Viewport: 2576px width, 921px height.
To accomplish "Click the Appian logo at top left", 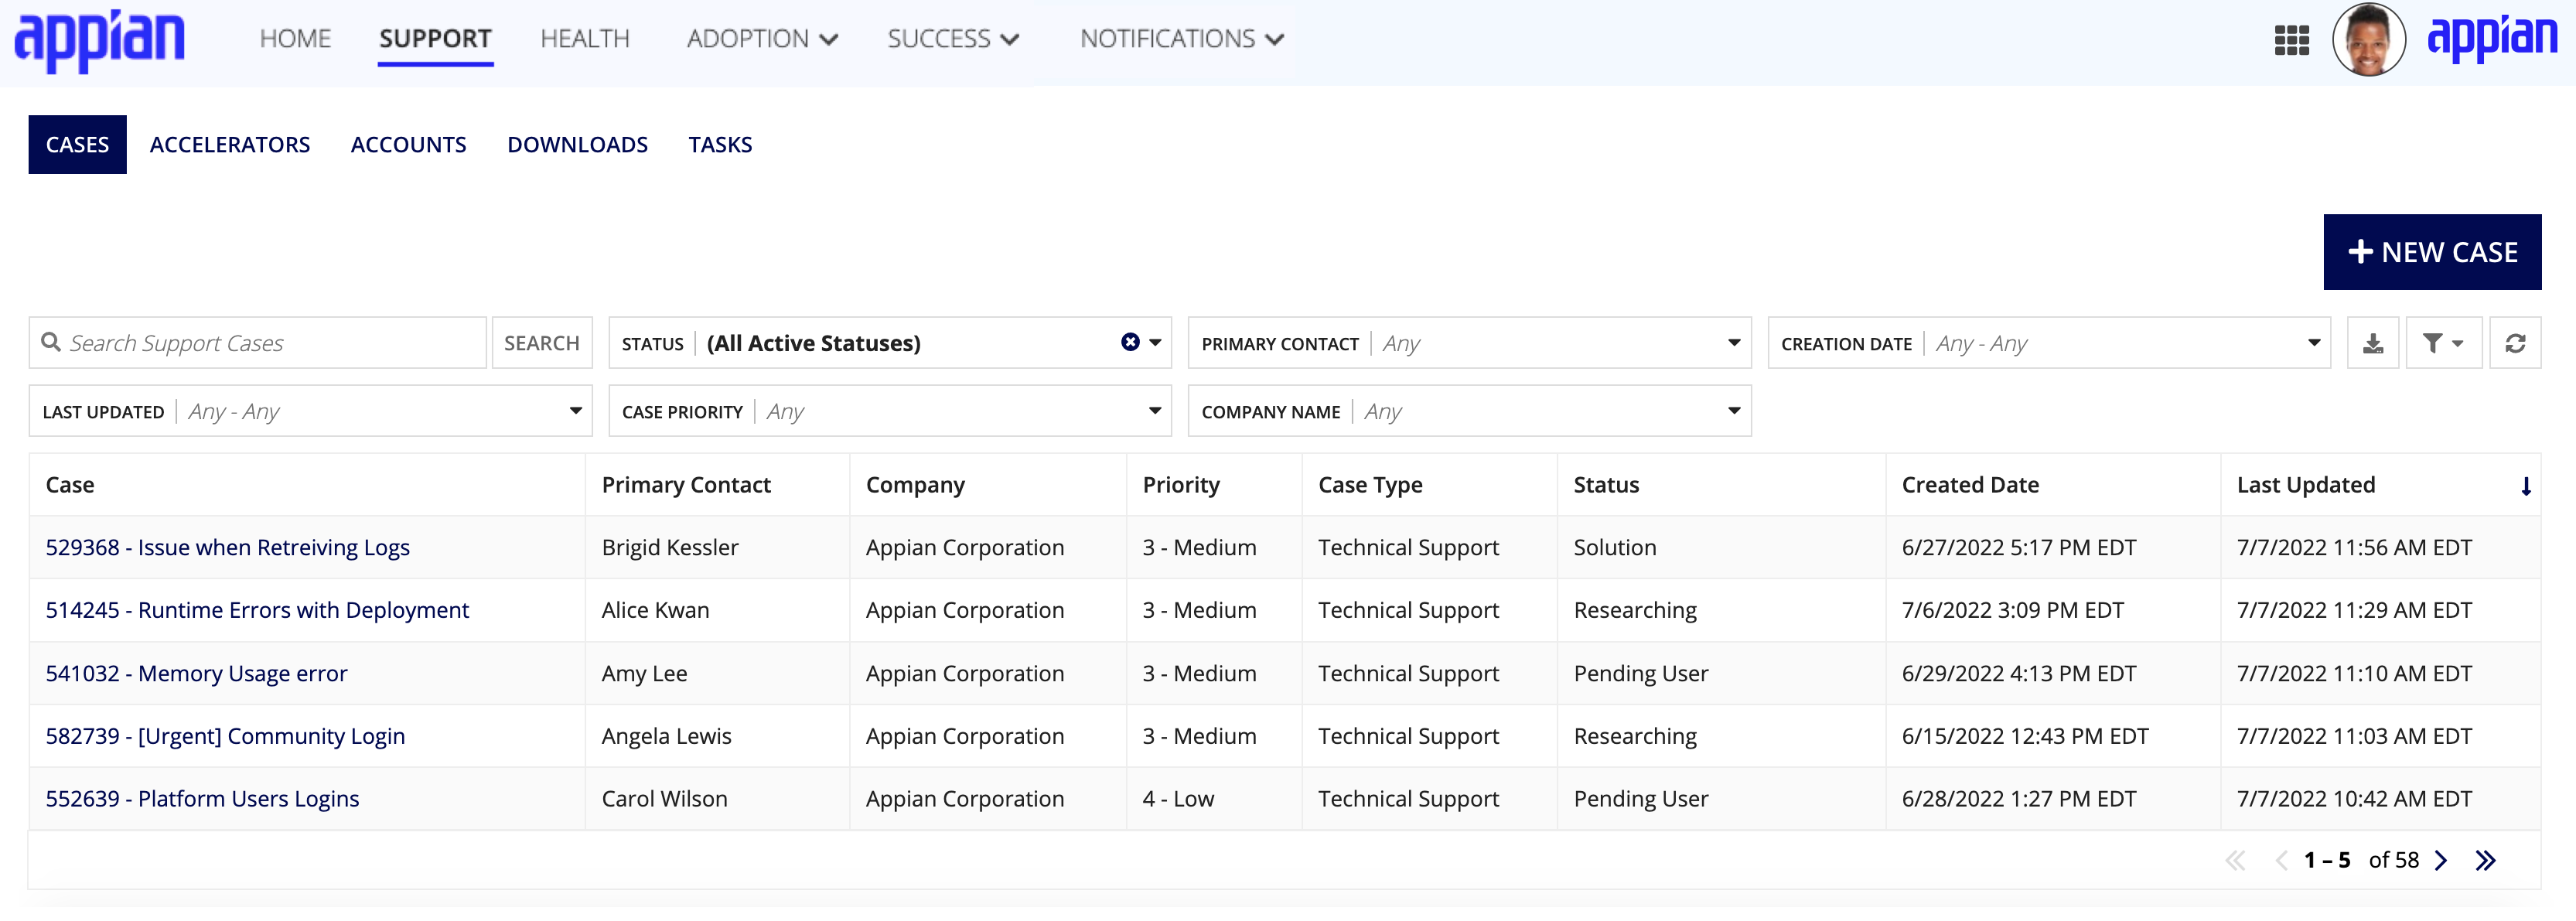I will pos(100,40).
